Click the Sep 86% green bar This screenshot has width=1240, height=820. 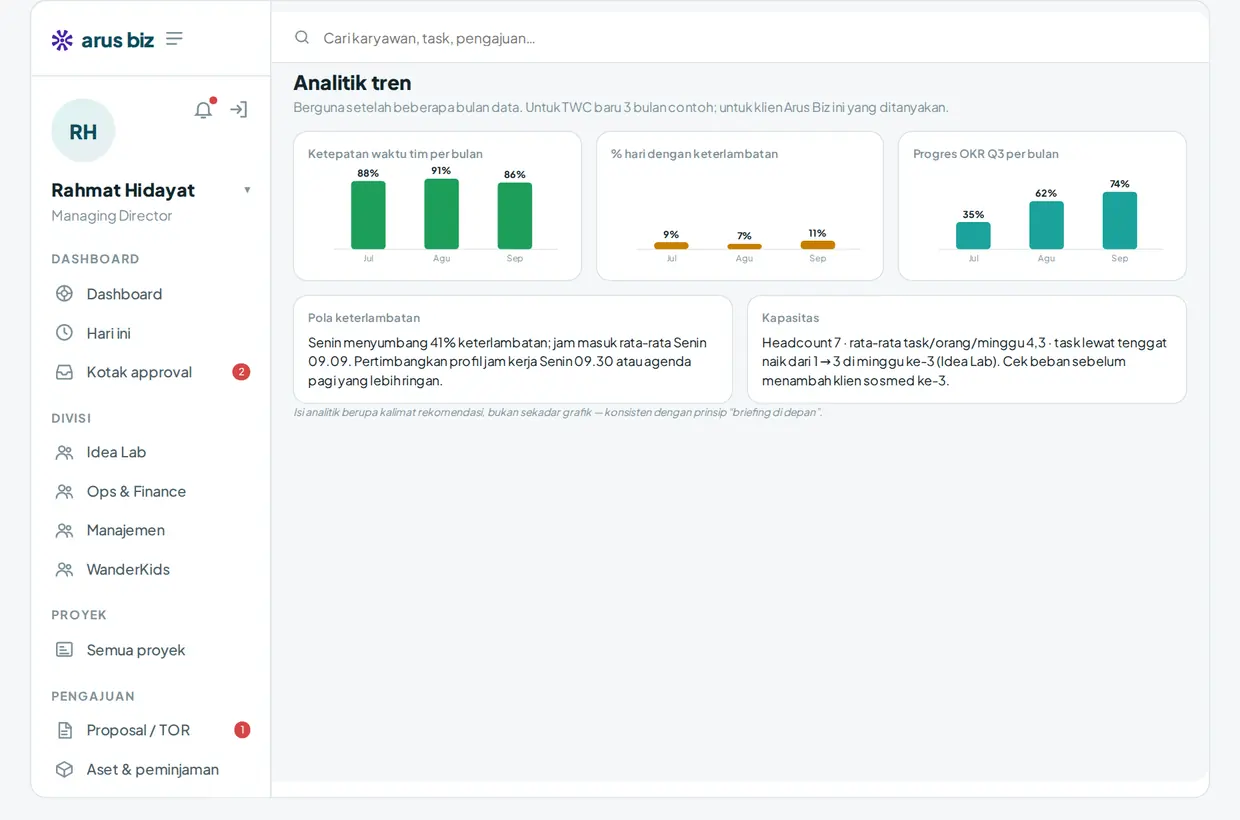[x=515, y=216]
